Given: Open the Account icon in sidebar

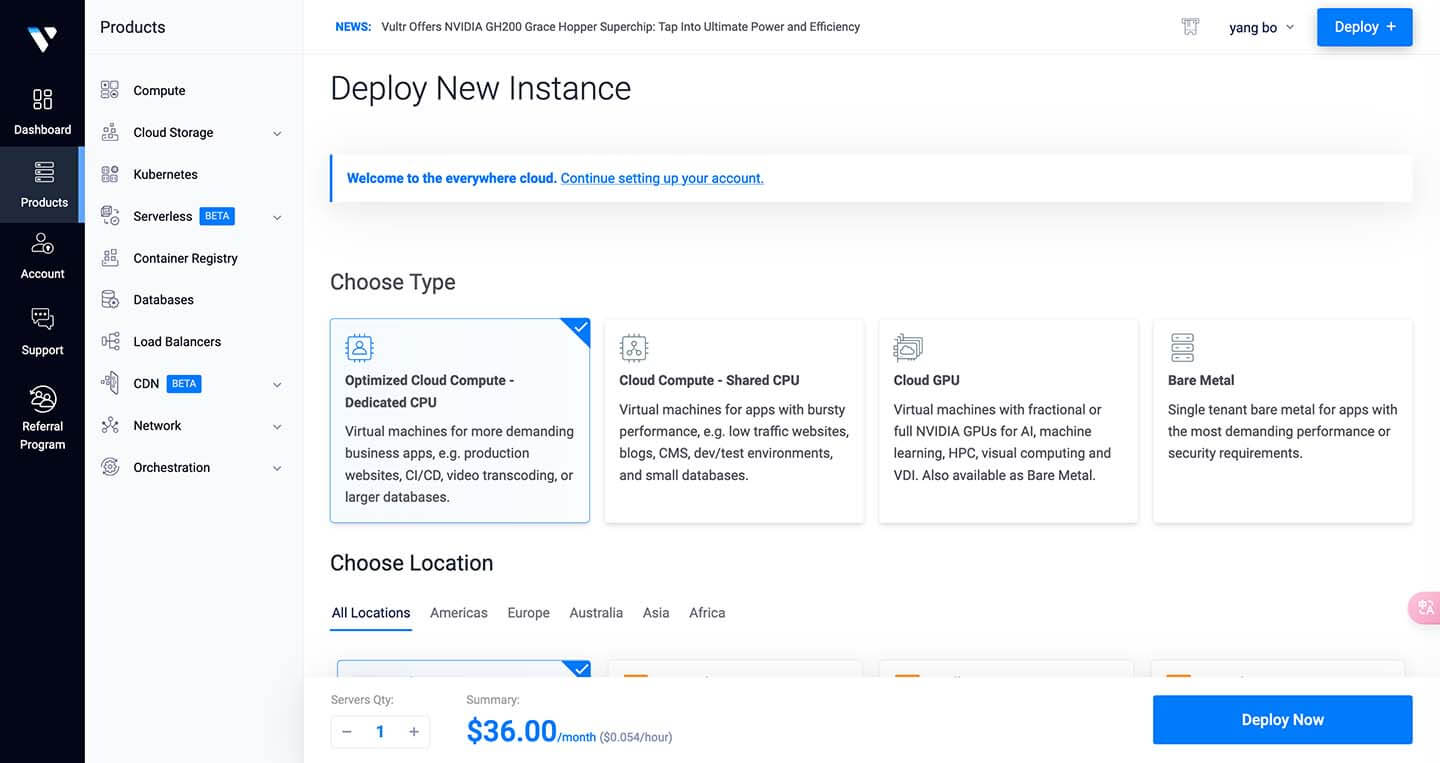Looking at the screenshot, I should coord(42,243).
